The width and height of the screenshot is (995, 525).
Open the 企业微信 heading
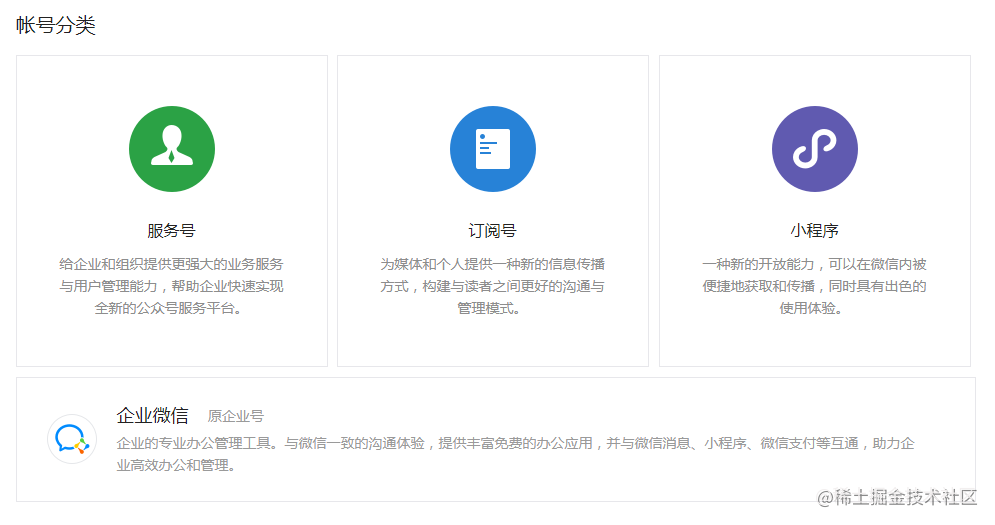point(152,416)
